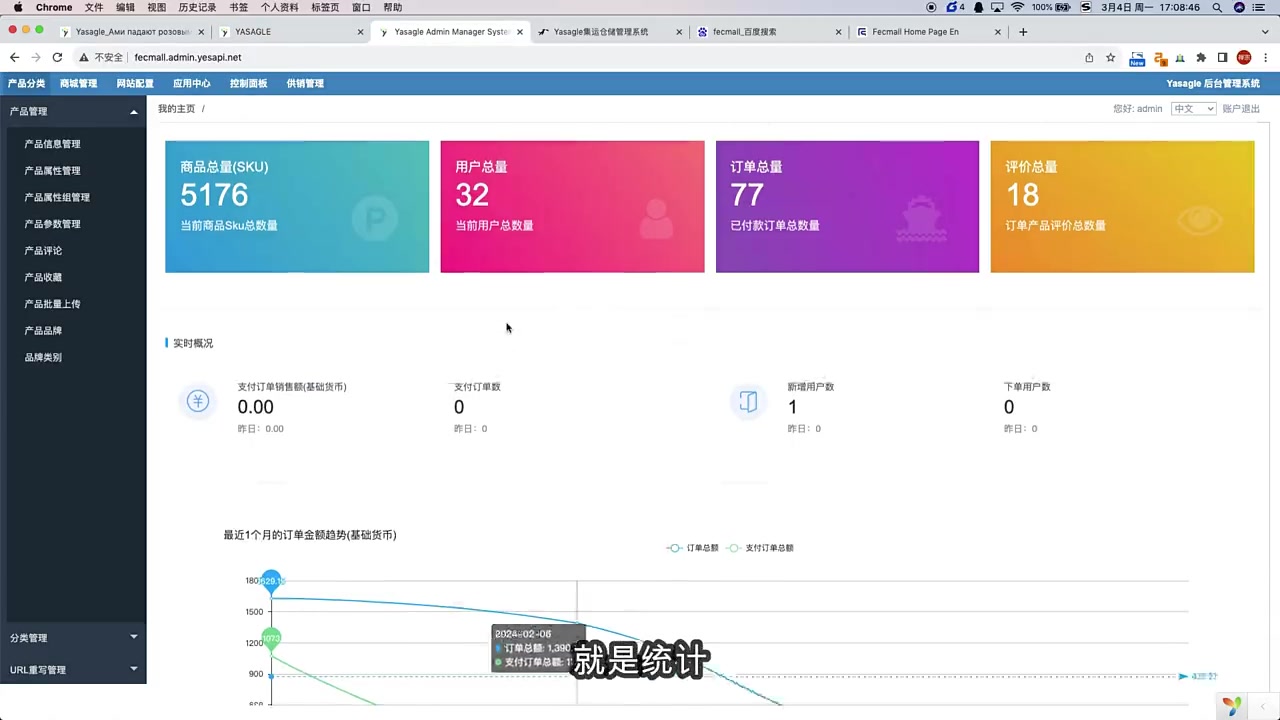Click the QQ penguin menu bar icon
The height and width of the screenshot is (720, 1280).
(978, 7)
